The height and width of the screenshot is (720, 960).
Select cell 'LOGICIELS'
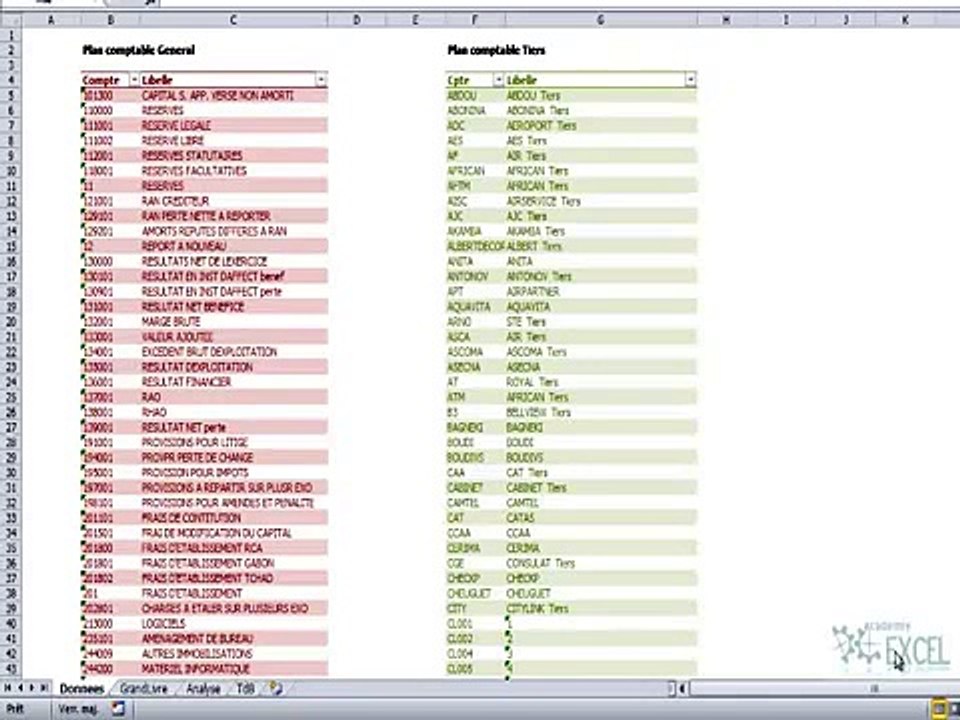234,623
